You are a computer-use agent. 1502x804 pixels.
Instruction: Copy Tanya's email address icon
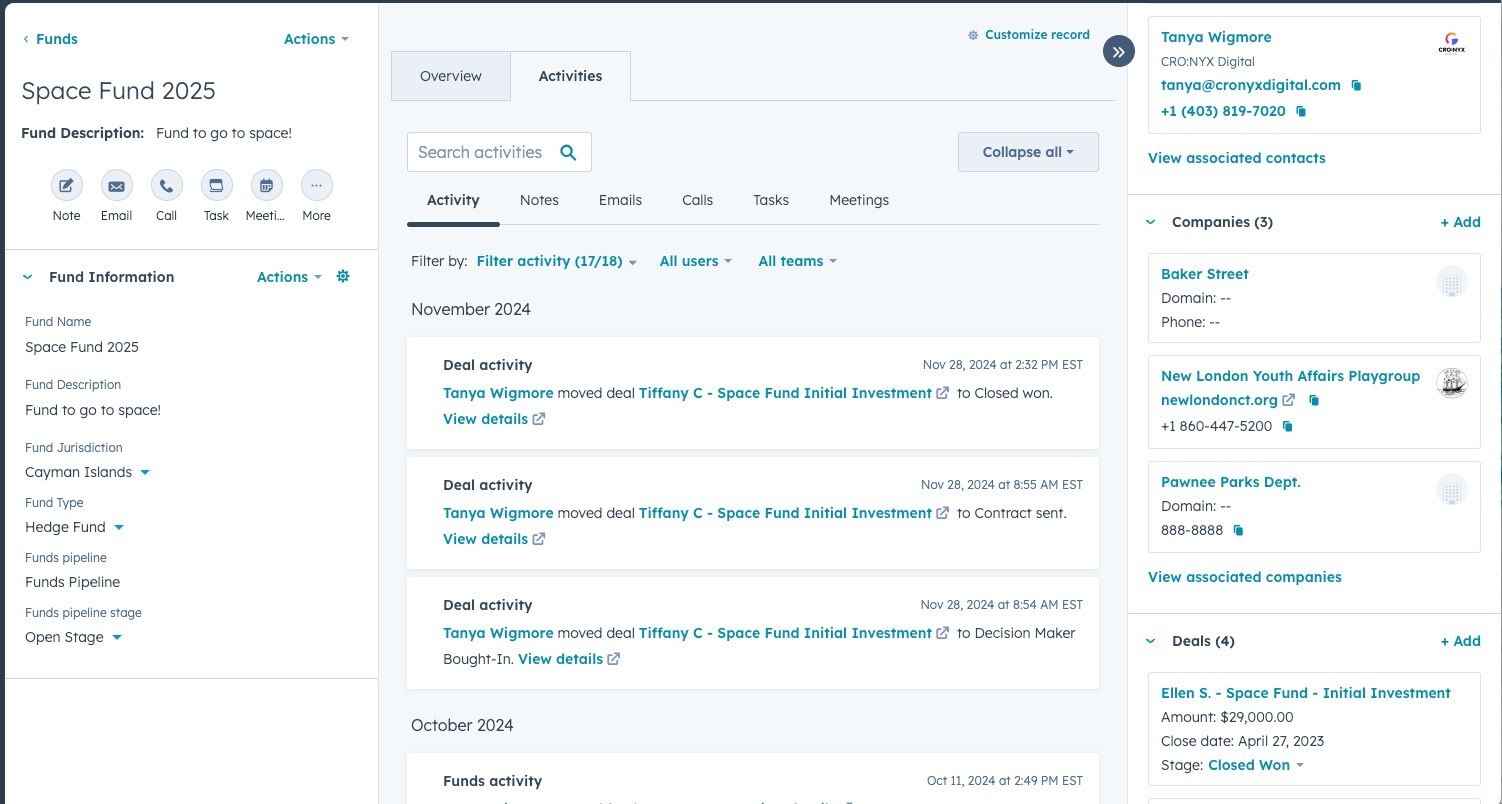click(1357, 86)
